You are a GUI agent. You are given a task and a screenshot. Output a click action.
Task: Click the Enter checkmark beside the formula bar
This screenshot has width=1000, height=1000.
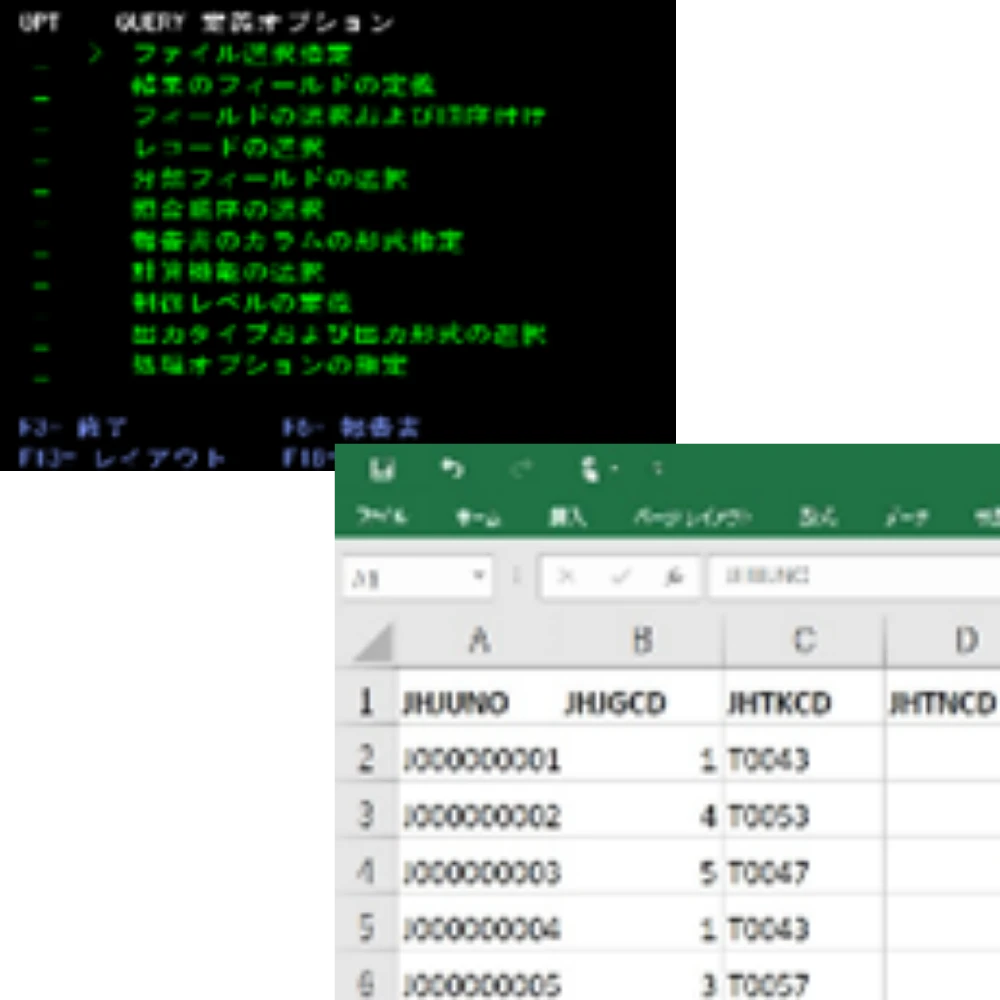(x=619, y=577)
